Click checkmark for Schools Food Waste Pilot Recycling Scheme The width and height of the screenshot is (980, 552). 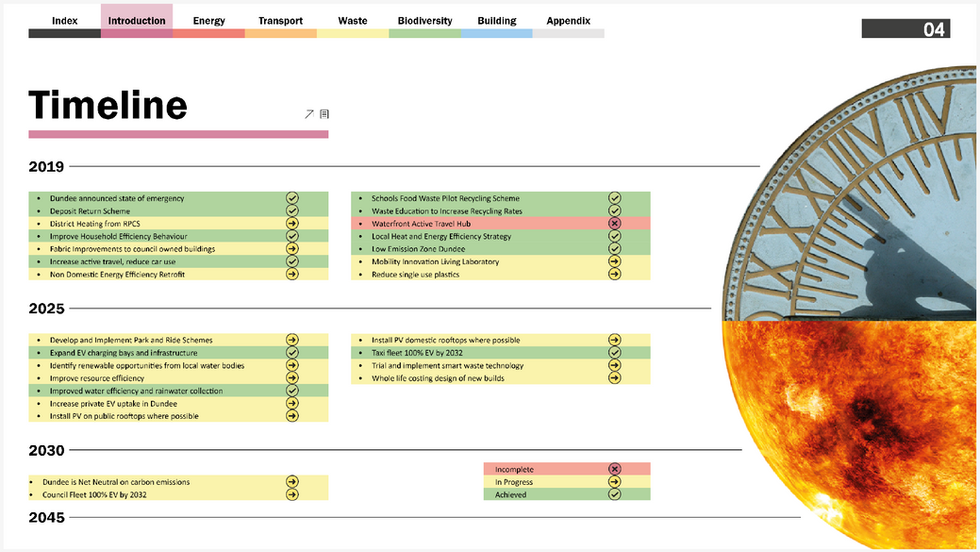[614, 198]
